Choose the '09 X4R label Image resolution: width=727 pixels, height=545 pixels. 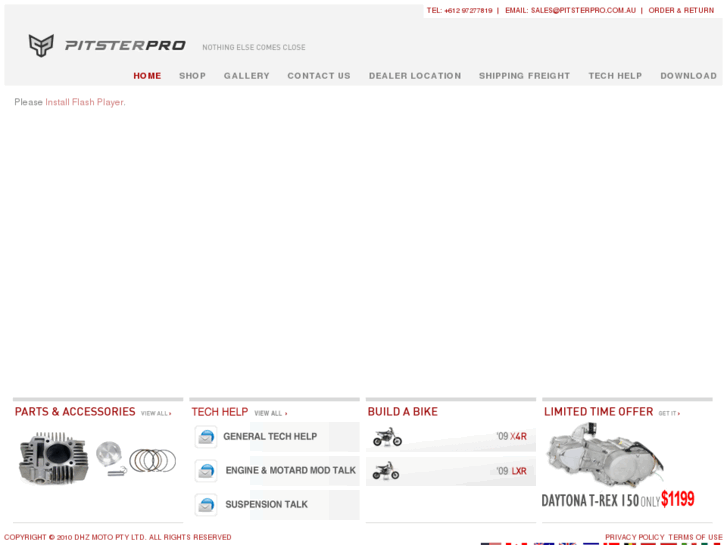(511, 436)
